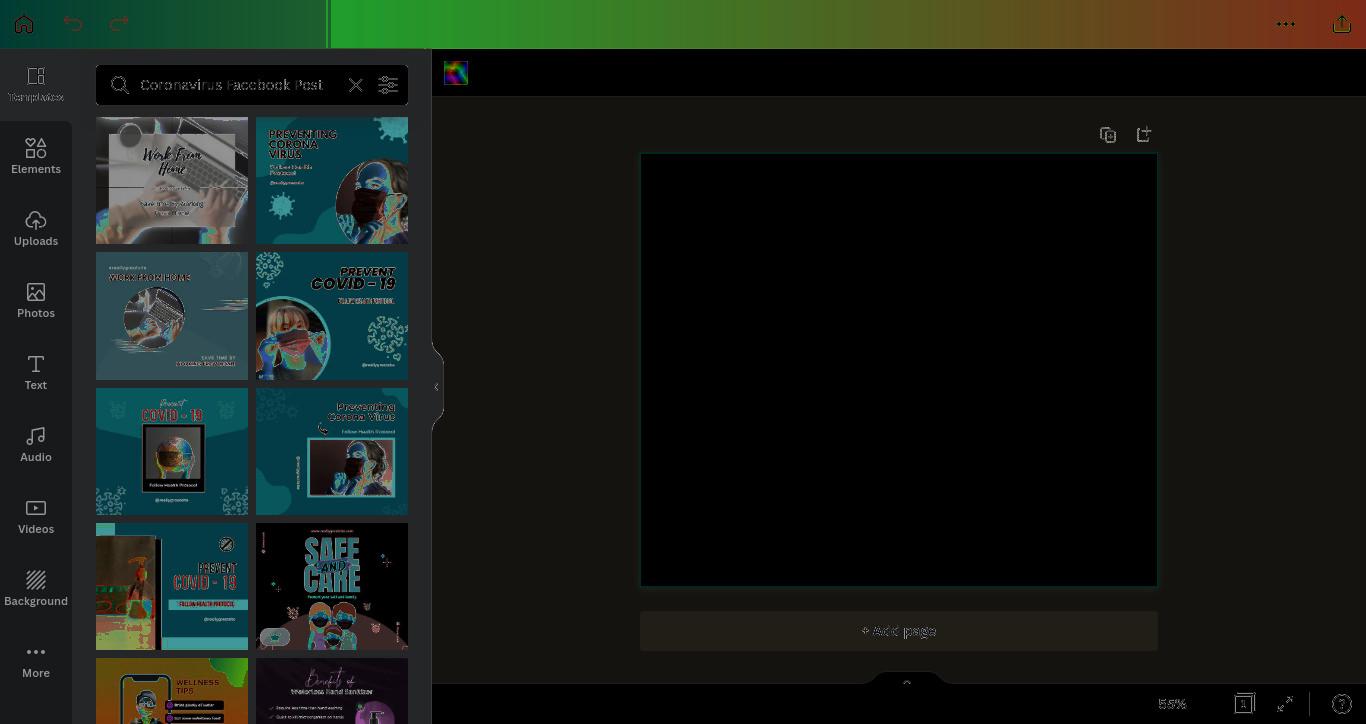
Task: Click the blank design canvas
Action: click(x=899, y=370)
